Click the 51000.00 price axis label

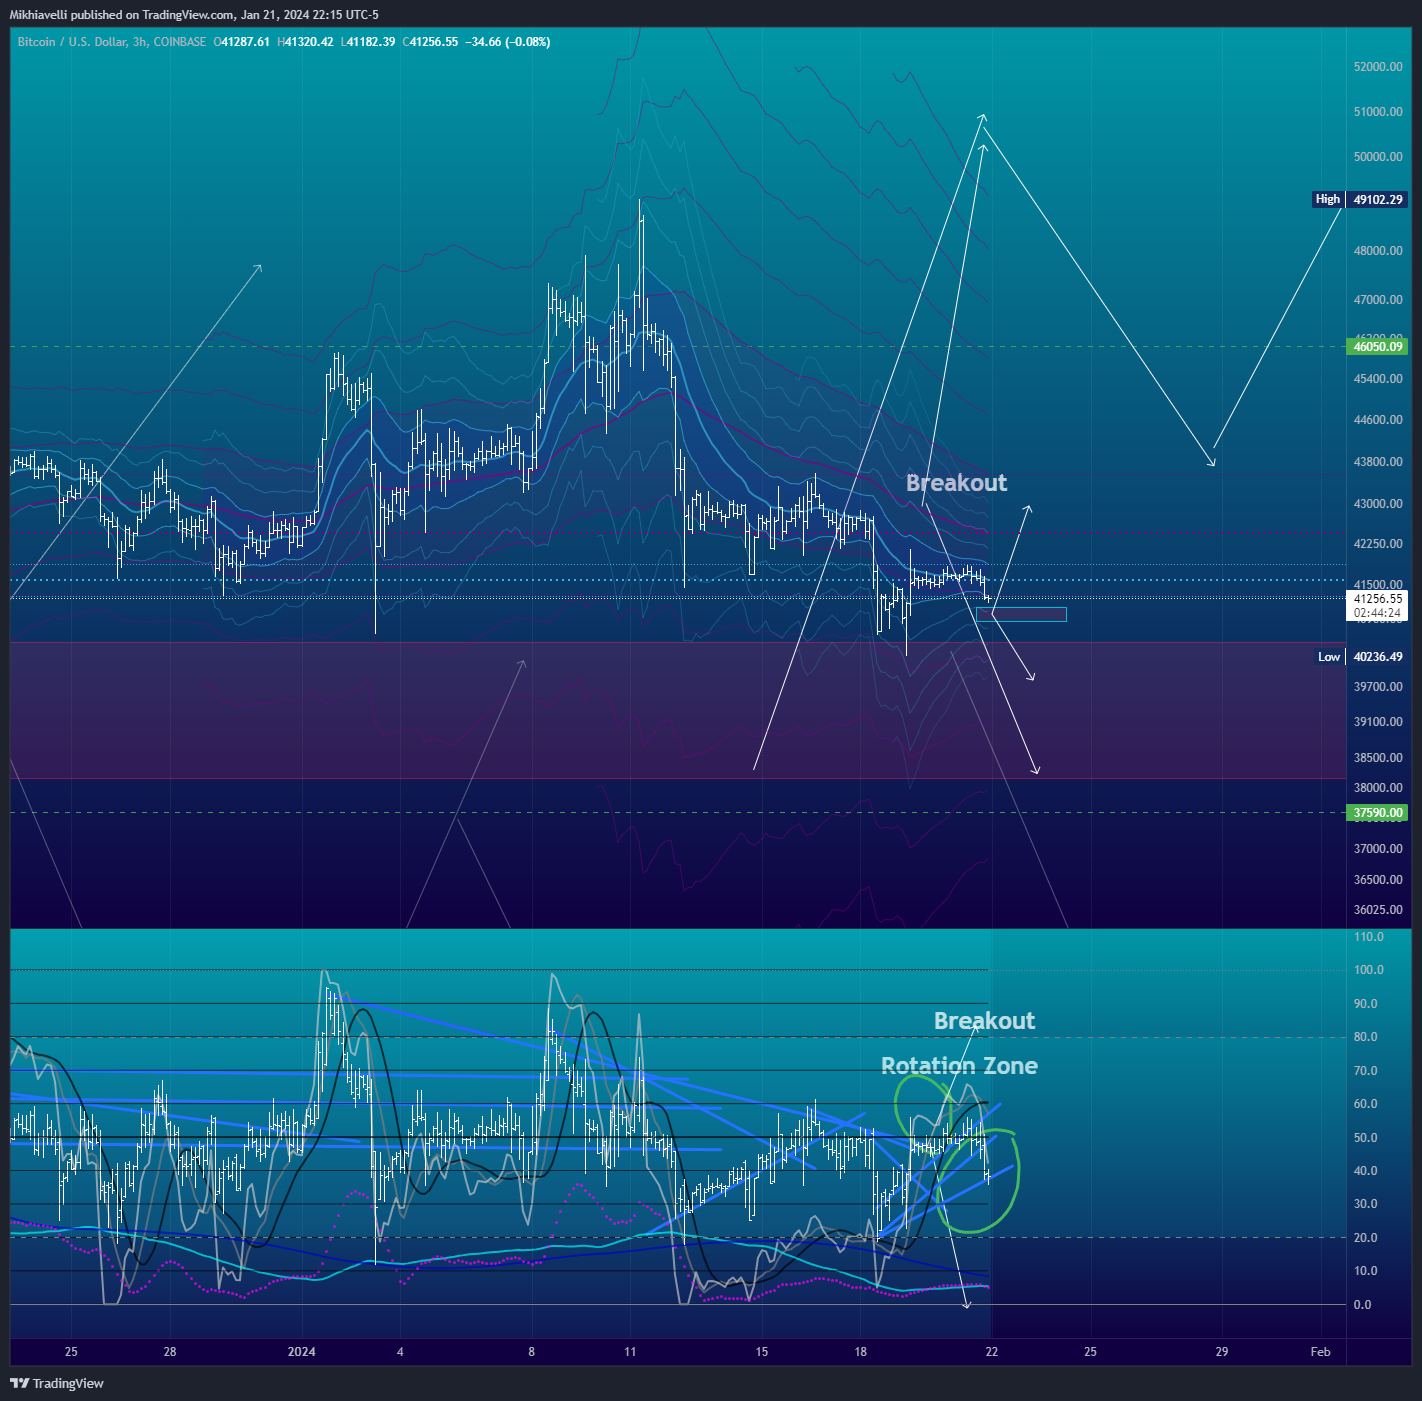[1378, 112]
